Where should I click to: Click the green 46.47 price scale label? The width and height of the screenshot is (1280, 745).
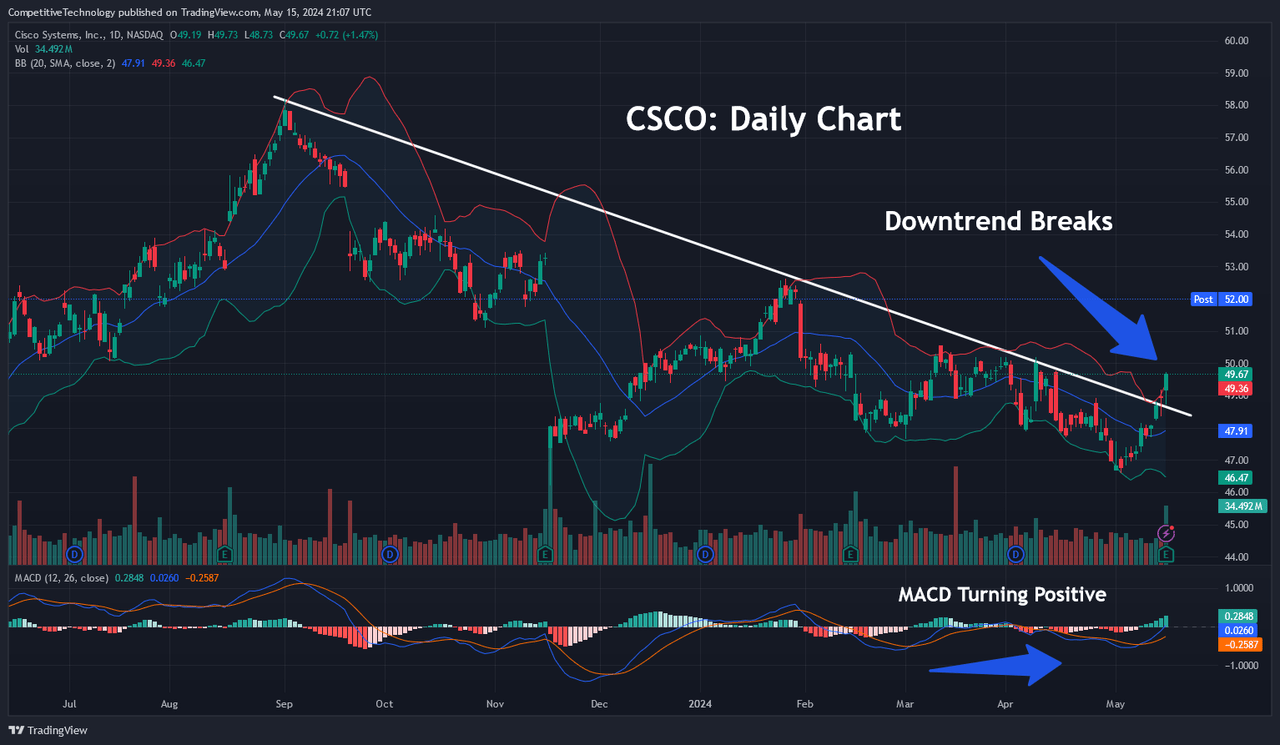(x=1233, y=478)
